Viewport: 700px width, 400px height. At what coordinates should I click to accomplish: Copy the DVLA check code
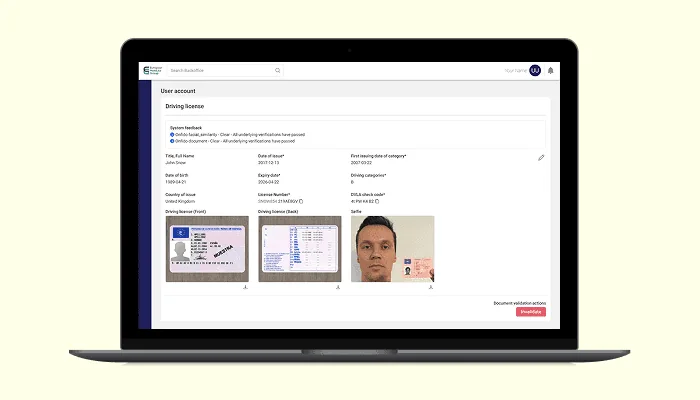click(377, 201)
